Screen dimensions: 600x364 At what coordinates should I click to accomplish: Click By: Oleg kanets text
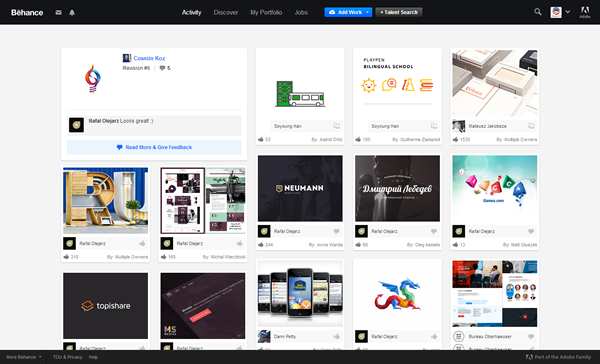pyautogui.click(x=423, y=245)
